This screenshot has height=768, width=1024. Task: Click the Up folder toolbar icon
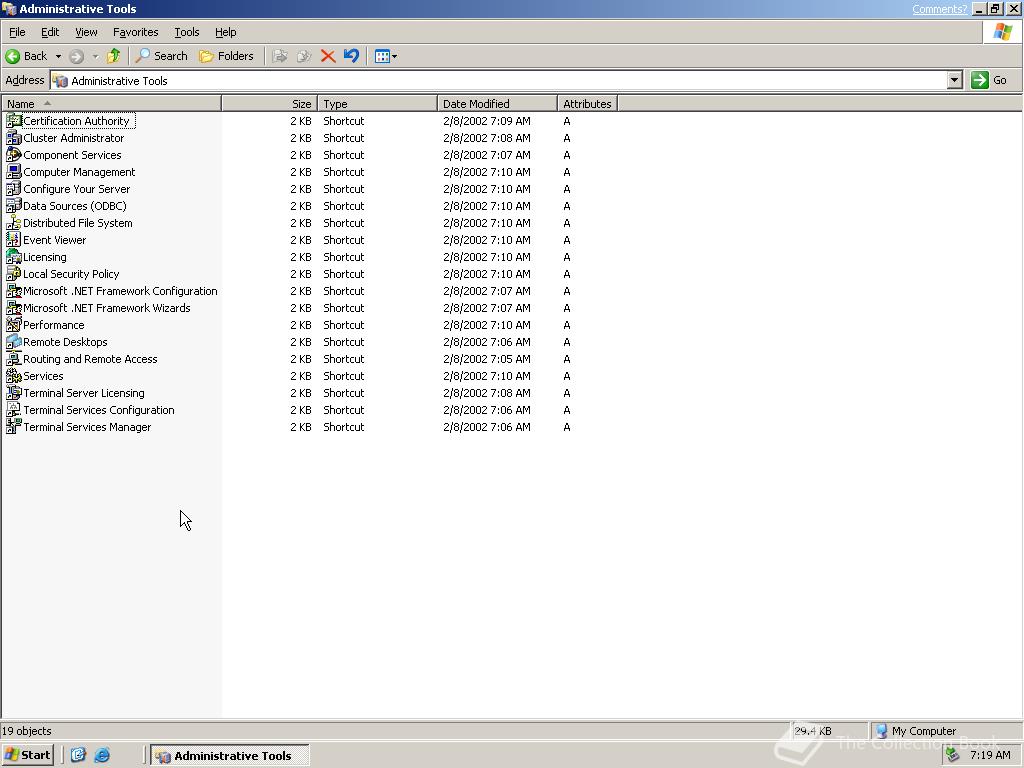pos(114,56)
